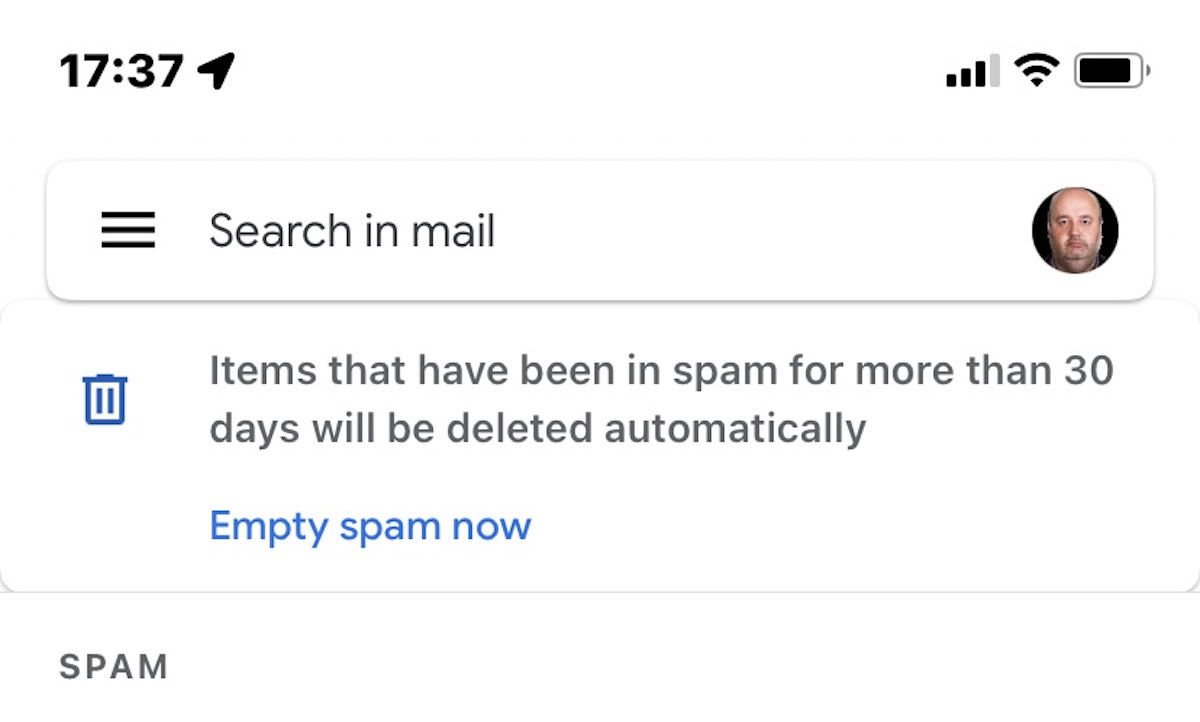Open the hamburger navigation menu
Image resolution: width=1200 pixels, height=722 pixels.
[x=128, y=231]
